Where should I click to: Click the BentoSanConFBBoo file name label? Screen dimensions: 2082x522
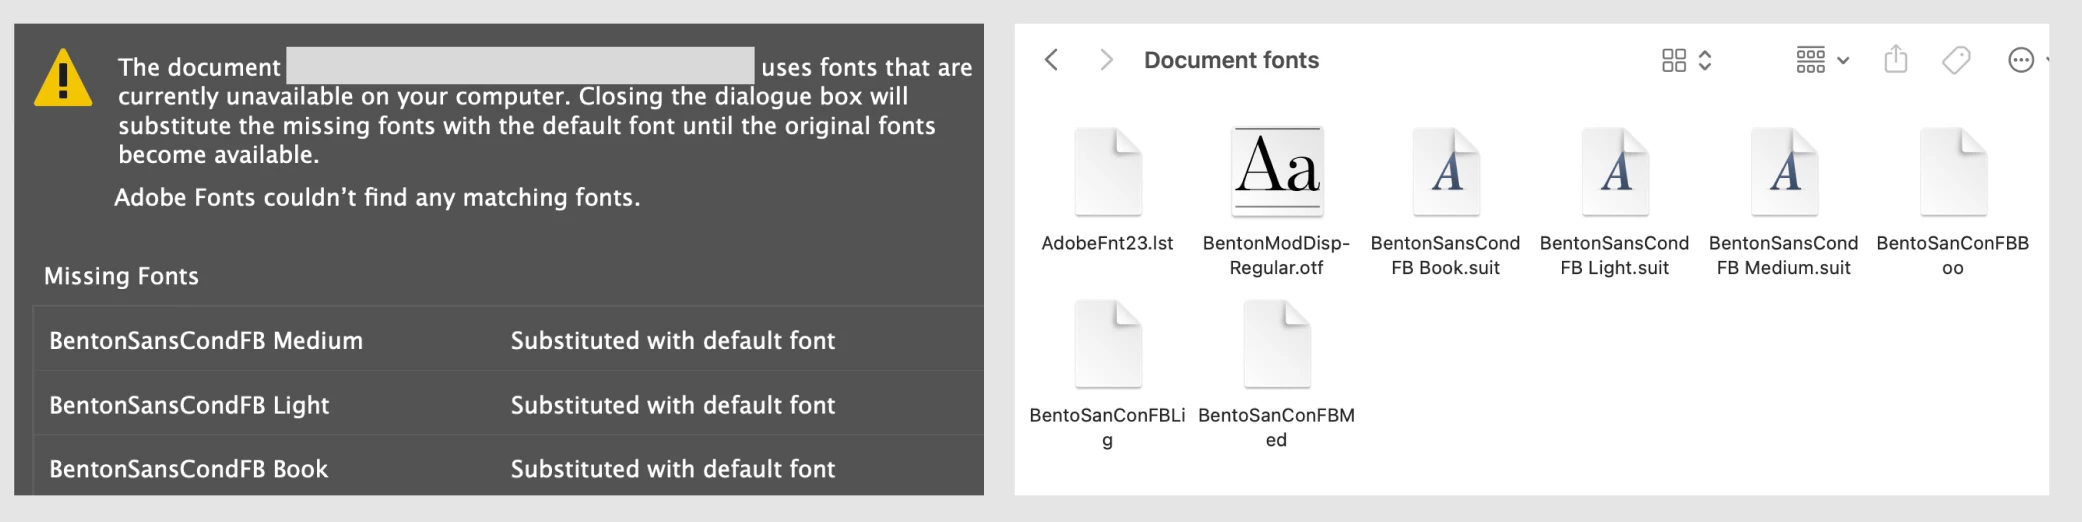pos(1952,255)
